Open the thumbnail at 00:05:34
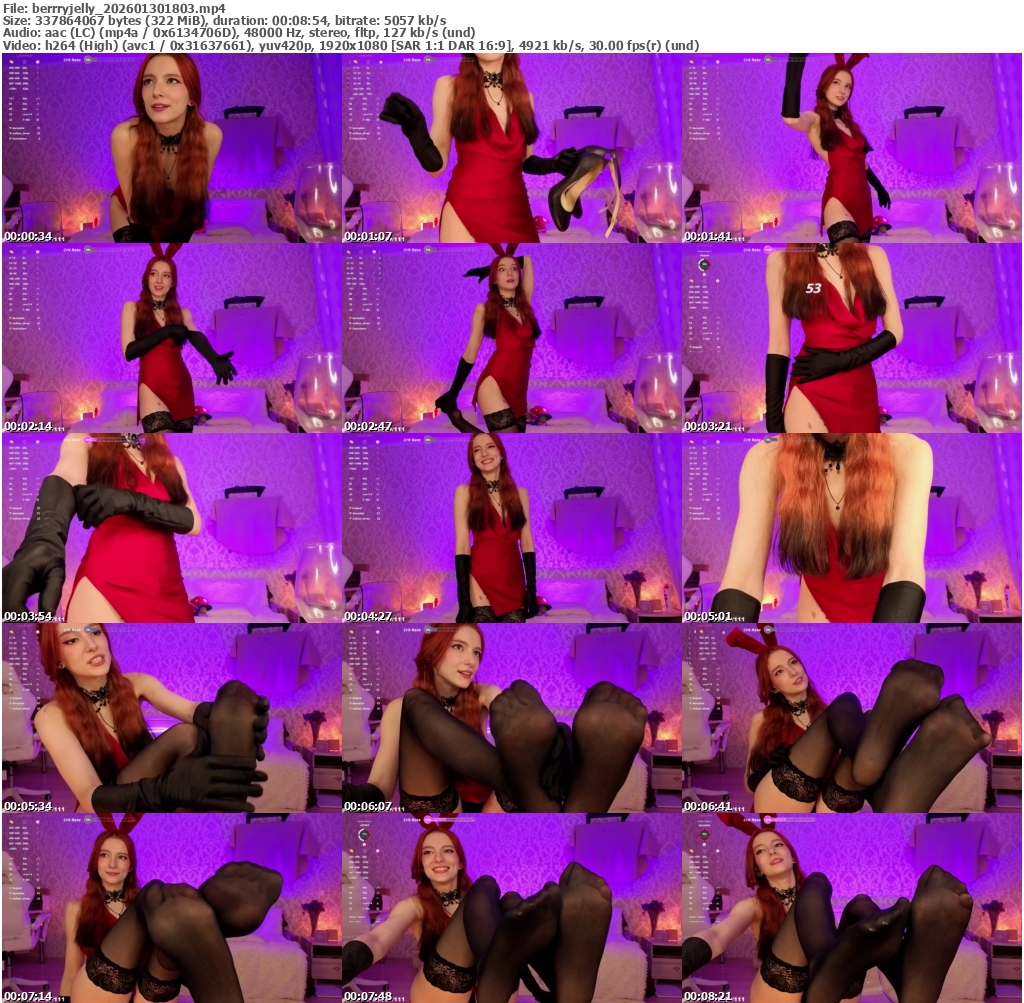 171,718
